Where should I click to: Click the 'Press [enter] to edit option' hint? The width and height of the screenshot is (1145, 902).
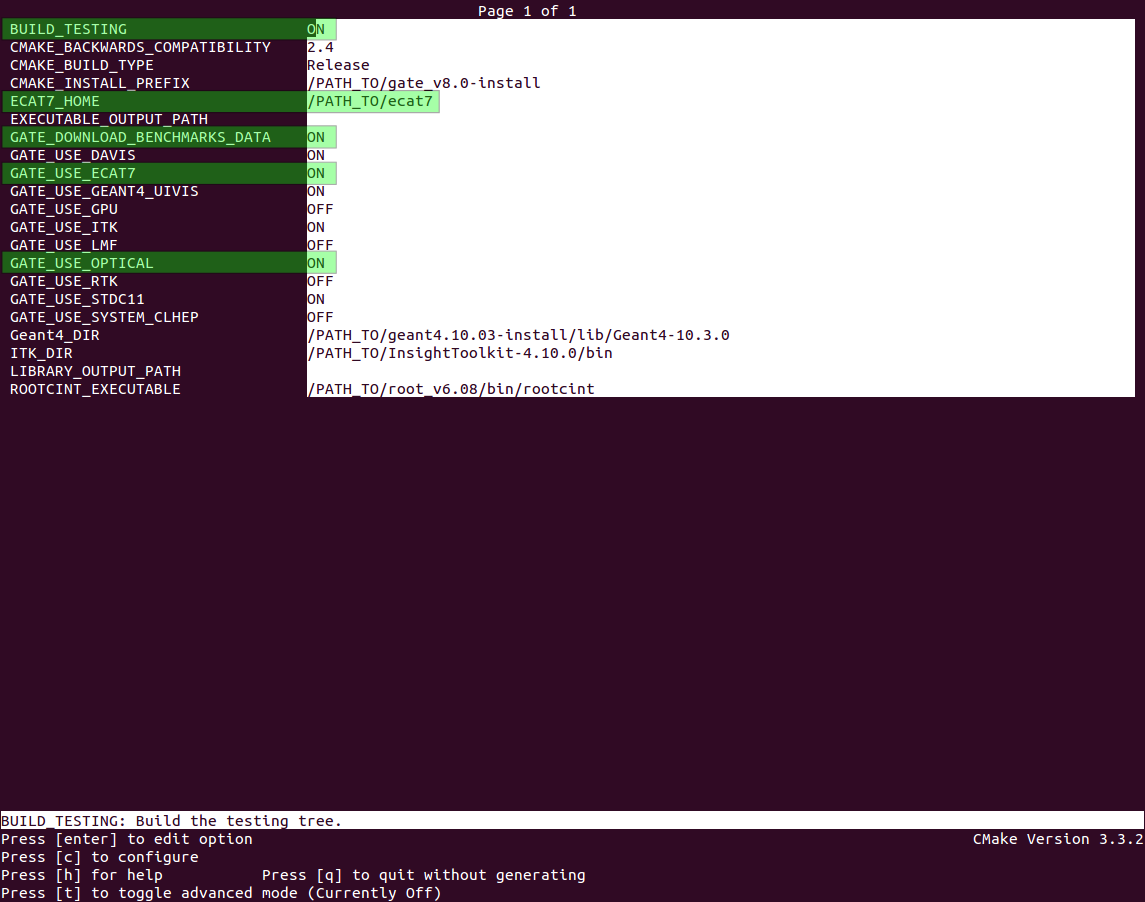click(127, 839)
